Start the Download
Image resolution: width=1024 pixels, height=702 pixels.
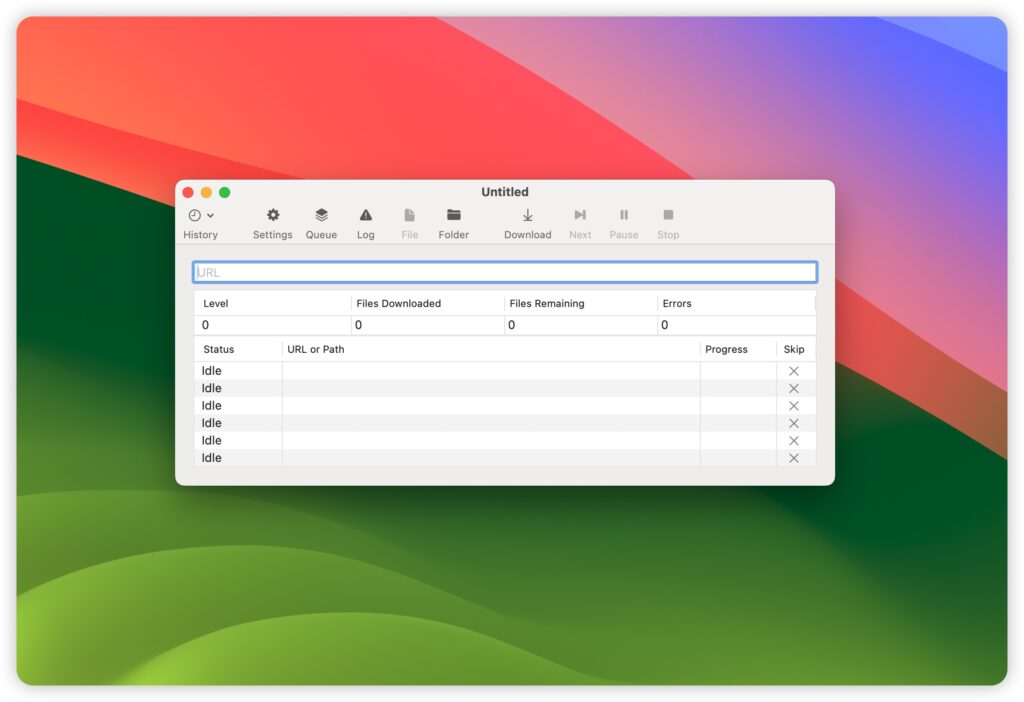tap(527, 222)
